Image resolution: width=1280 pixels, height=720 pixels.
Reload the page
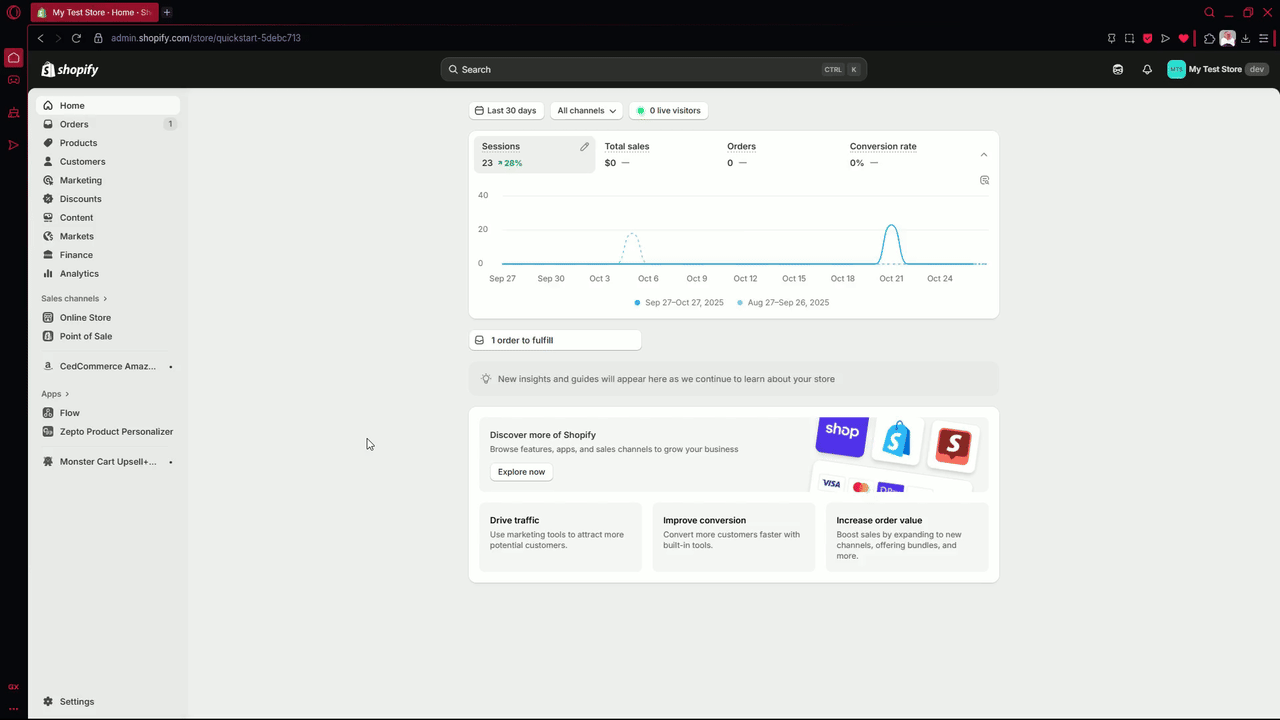tap(76, 38)
